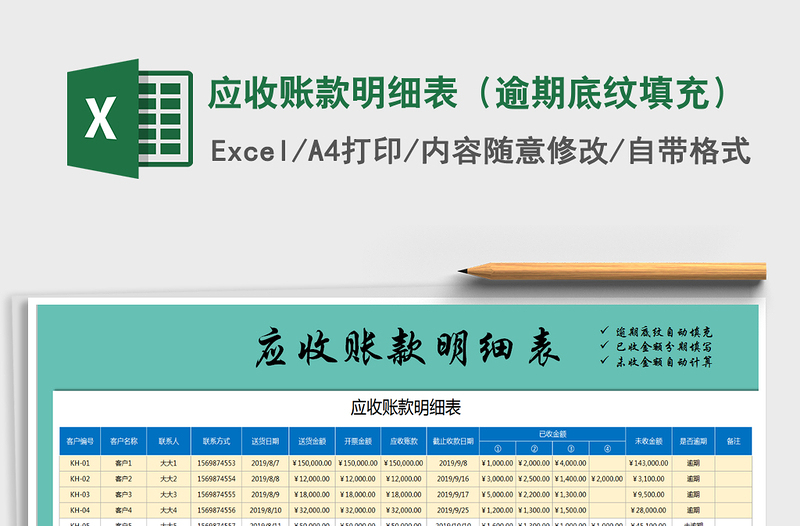800x526 pixels.
Task: Click cell KH-04
Action: (x=80, y=510)
